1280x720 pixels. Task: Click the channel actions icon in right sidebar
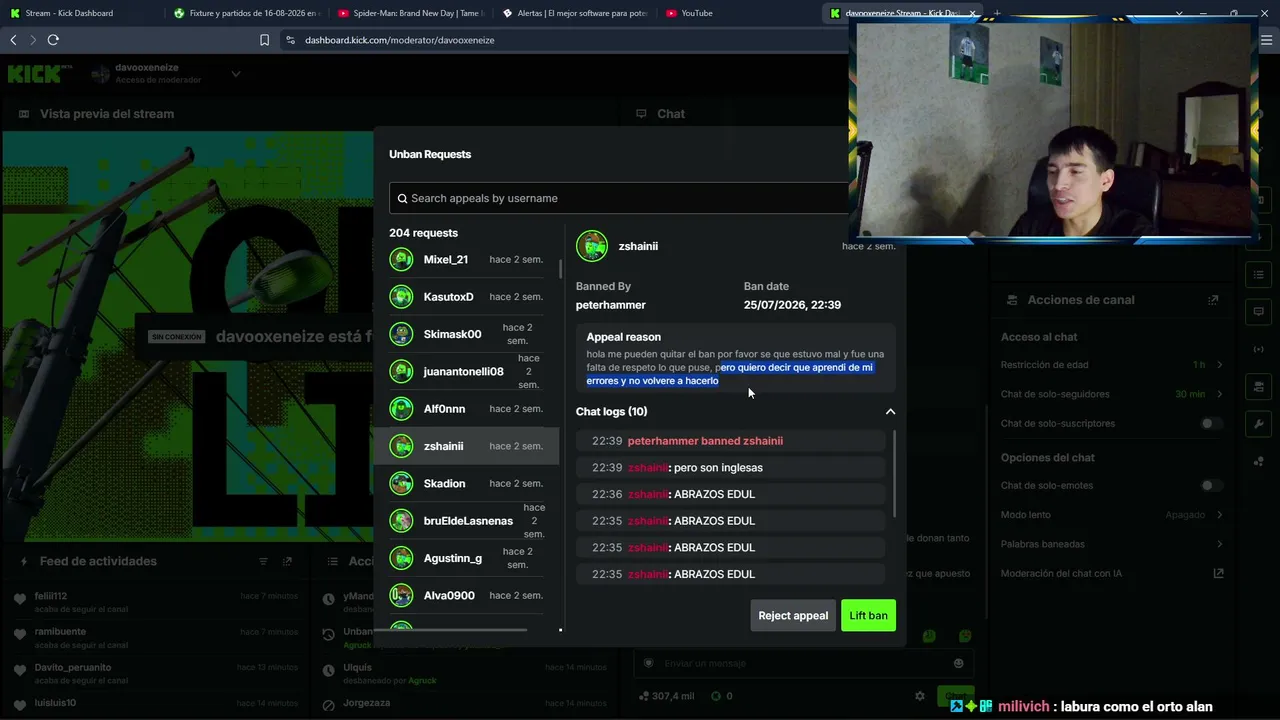tap(1259, 387)
